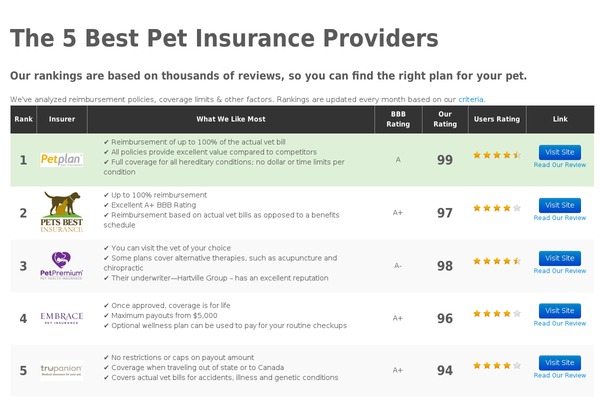Click the Trupanion logo
Viewport: 600px width, 400px height.
(62, 370)
